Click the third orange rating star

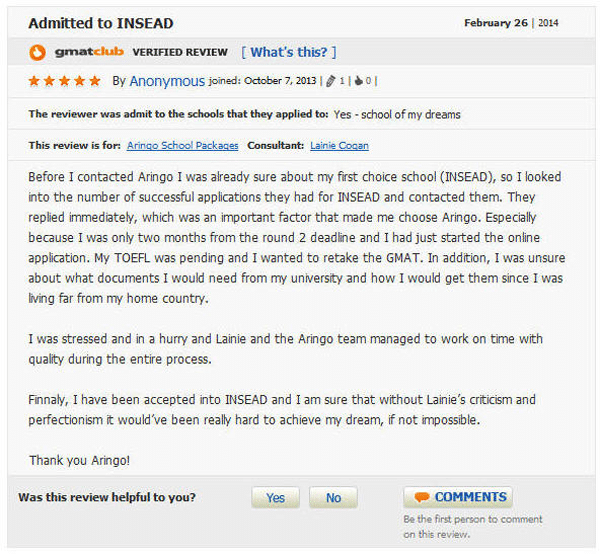[64, 81]
